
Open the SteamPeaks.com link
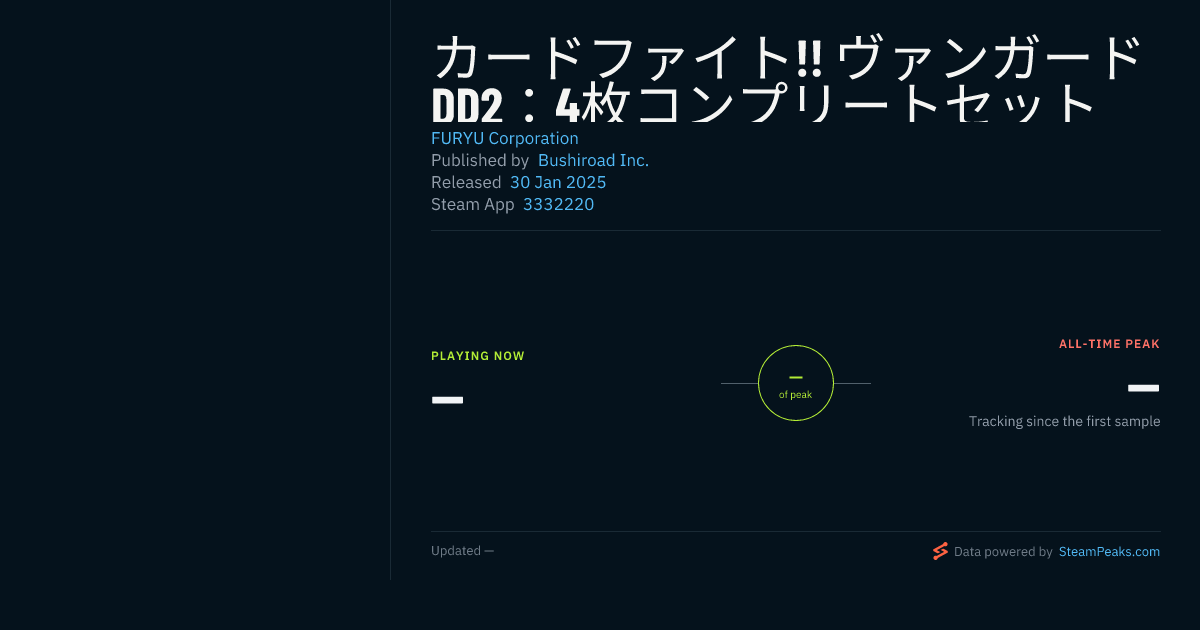(1109, 552)
